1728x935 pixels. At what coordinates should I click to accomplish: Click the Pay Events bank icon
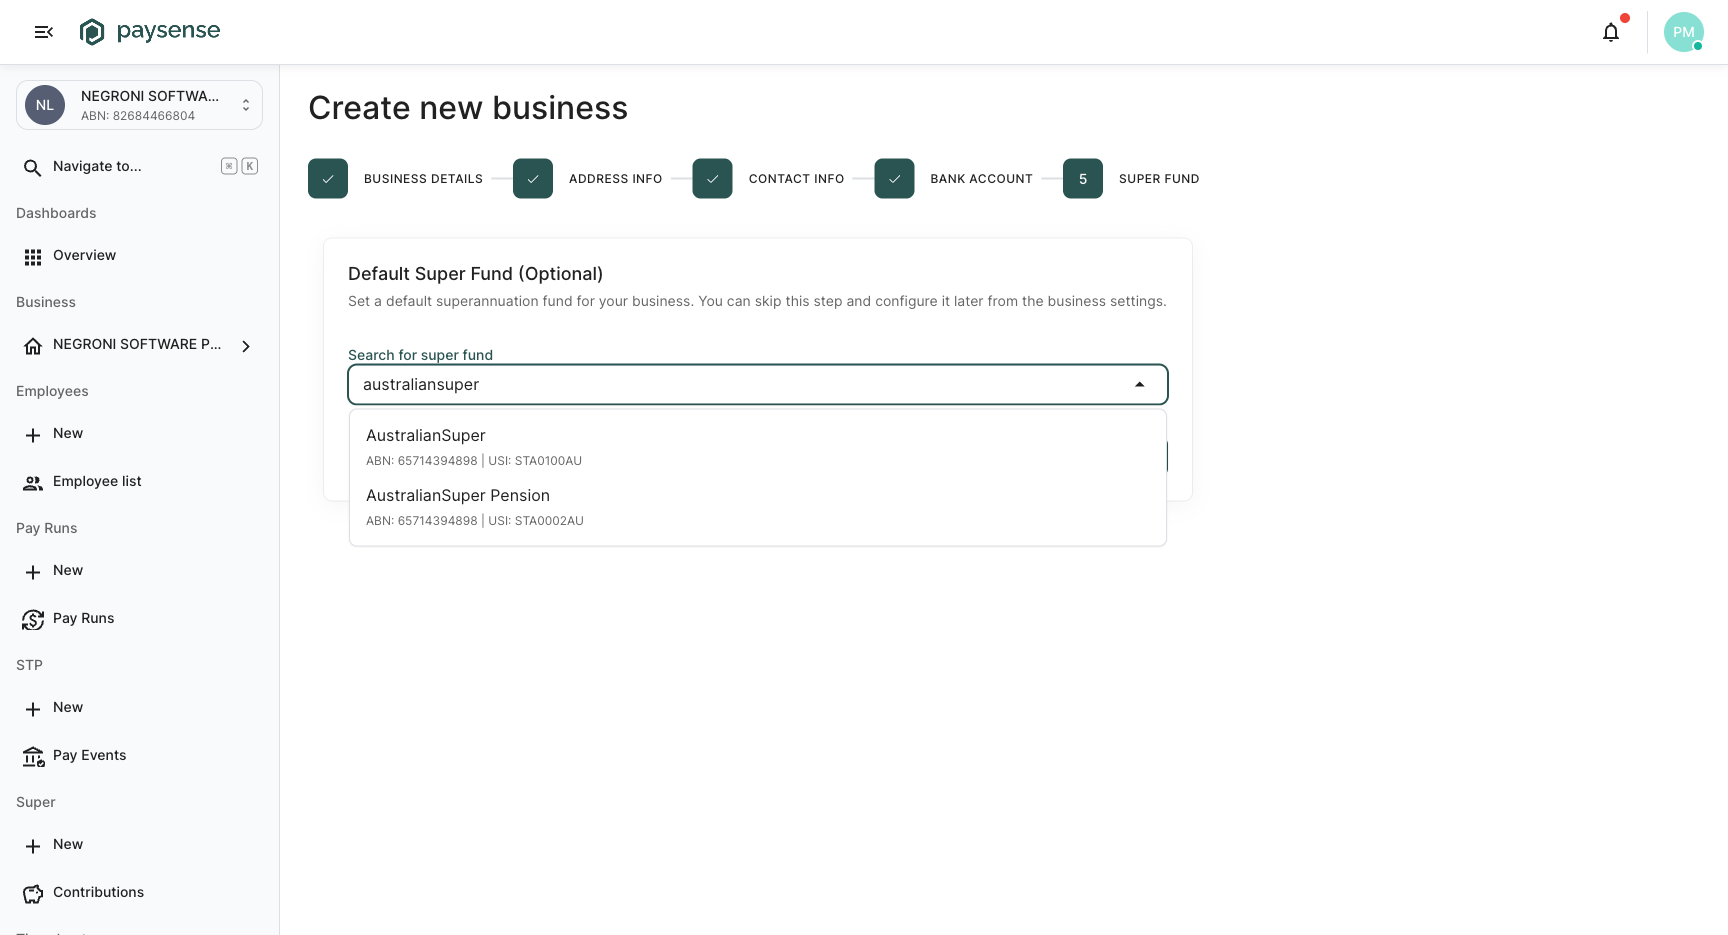pos(33,757)
